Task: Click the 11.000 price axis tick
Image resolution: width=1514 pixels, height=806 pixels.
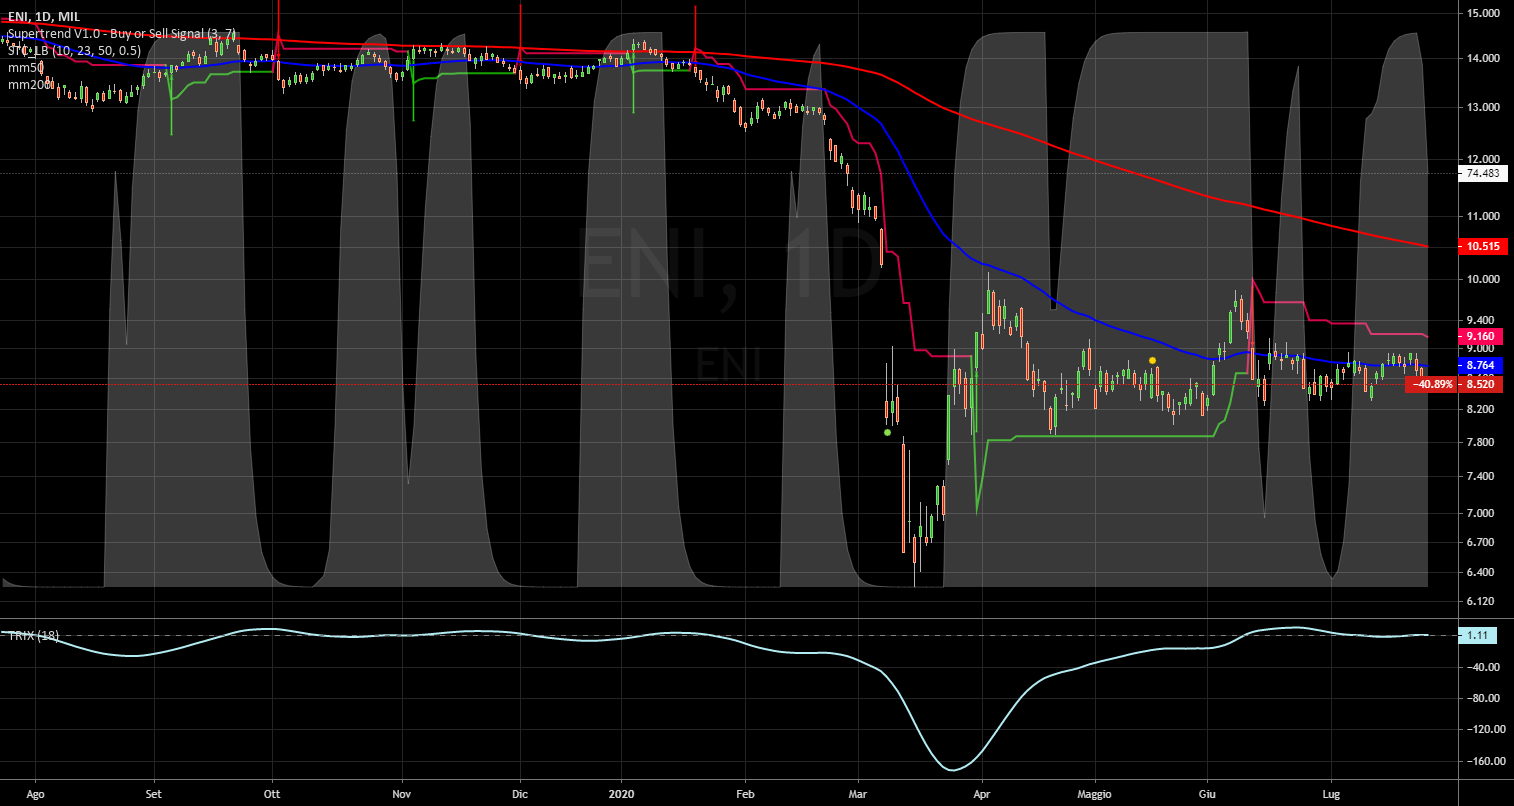Action: [1482, 216]
